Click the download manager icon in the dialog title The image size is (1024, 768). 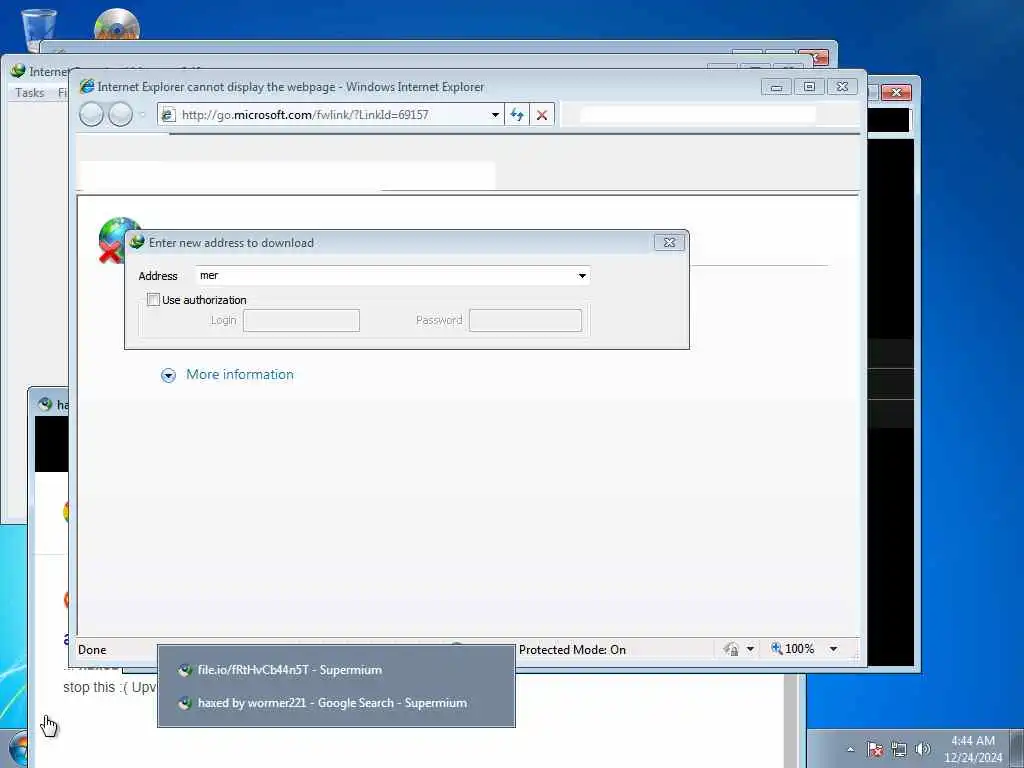pyautogui.click(x=136, y=242)
